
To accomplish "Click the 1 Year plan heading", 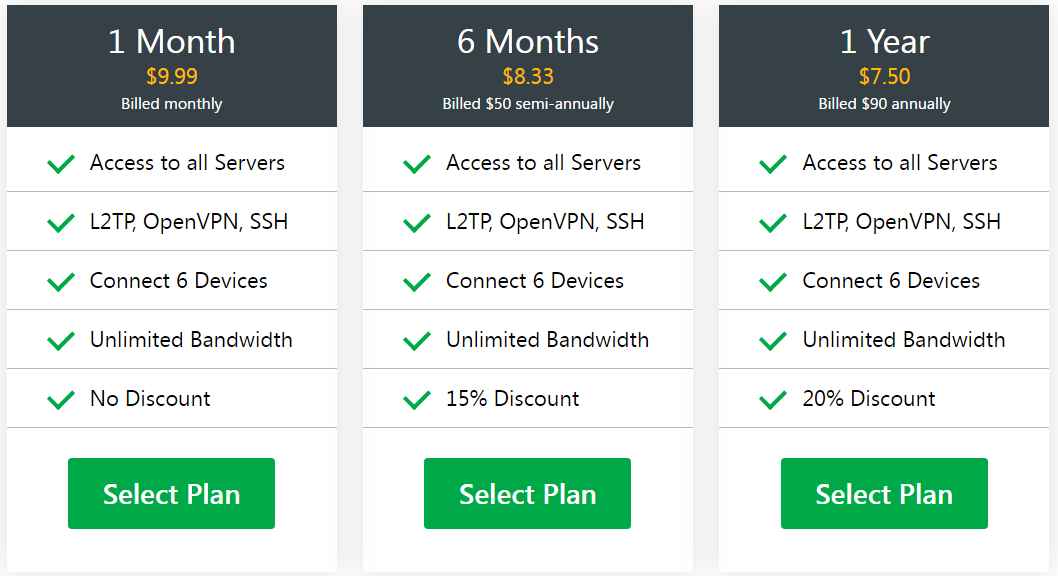I will tap(884, 42).
